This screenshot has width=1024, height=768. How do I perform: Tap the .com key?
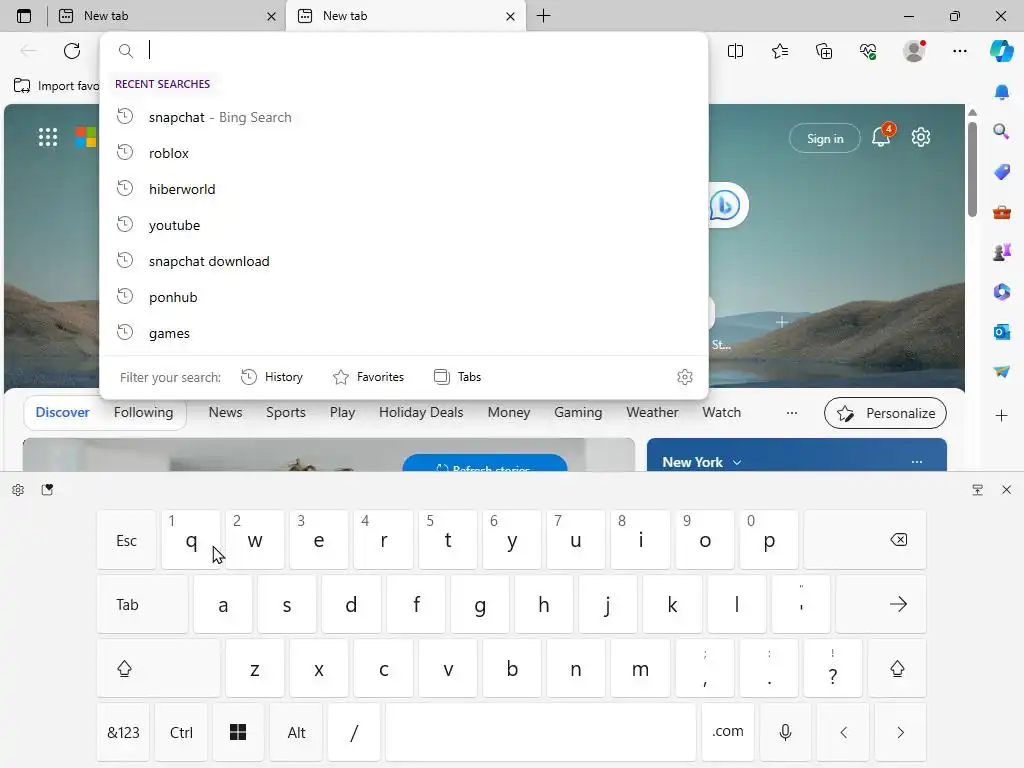pyautogui.click(x=728, y=732)
